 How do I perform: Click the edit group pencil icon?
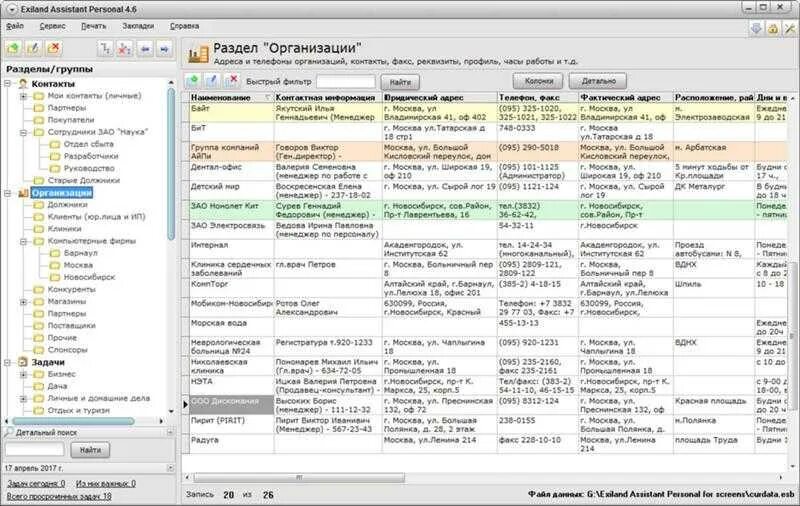click(x=33, y=49)
